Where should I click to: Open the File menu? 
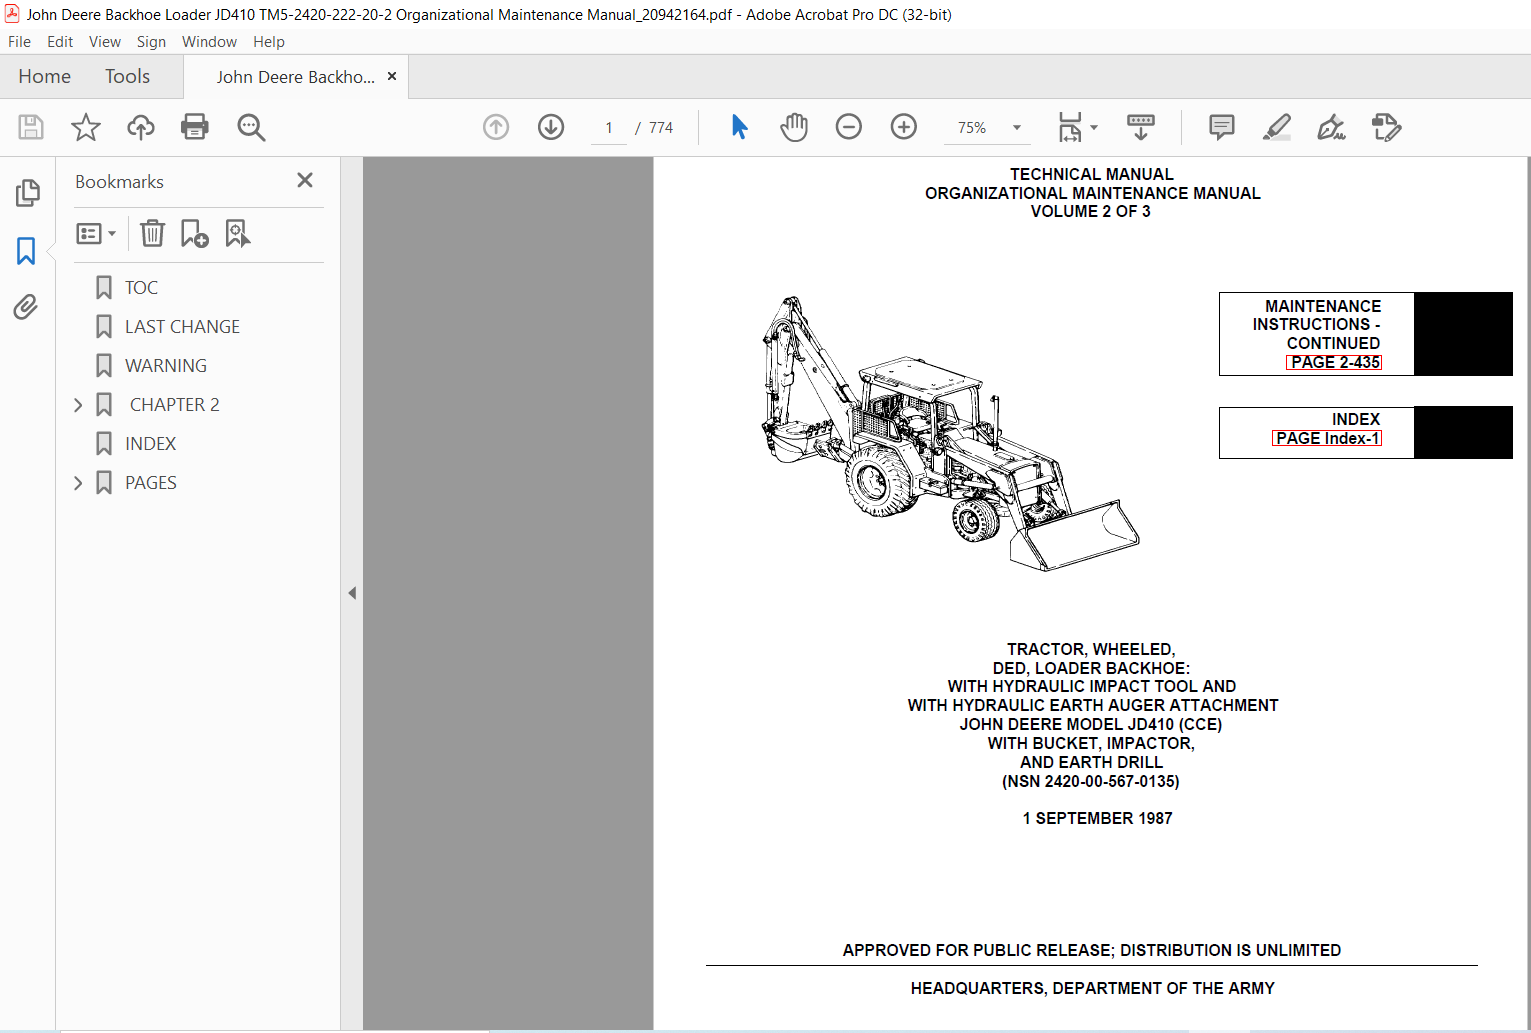click(19, 42)
